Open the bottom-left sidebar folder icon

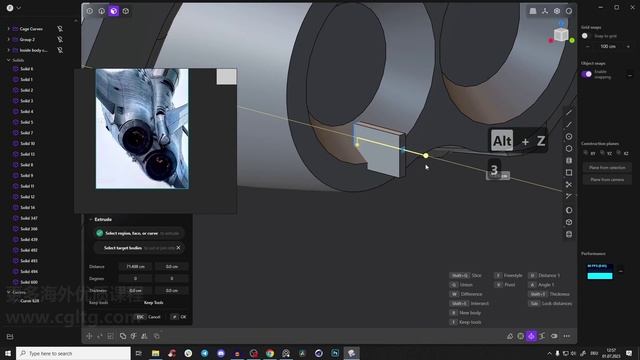pyautogui.click(x=10, y=336)
